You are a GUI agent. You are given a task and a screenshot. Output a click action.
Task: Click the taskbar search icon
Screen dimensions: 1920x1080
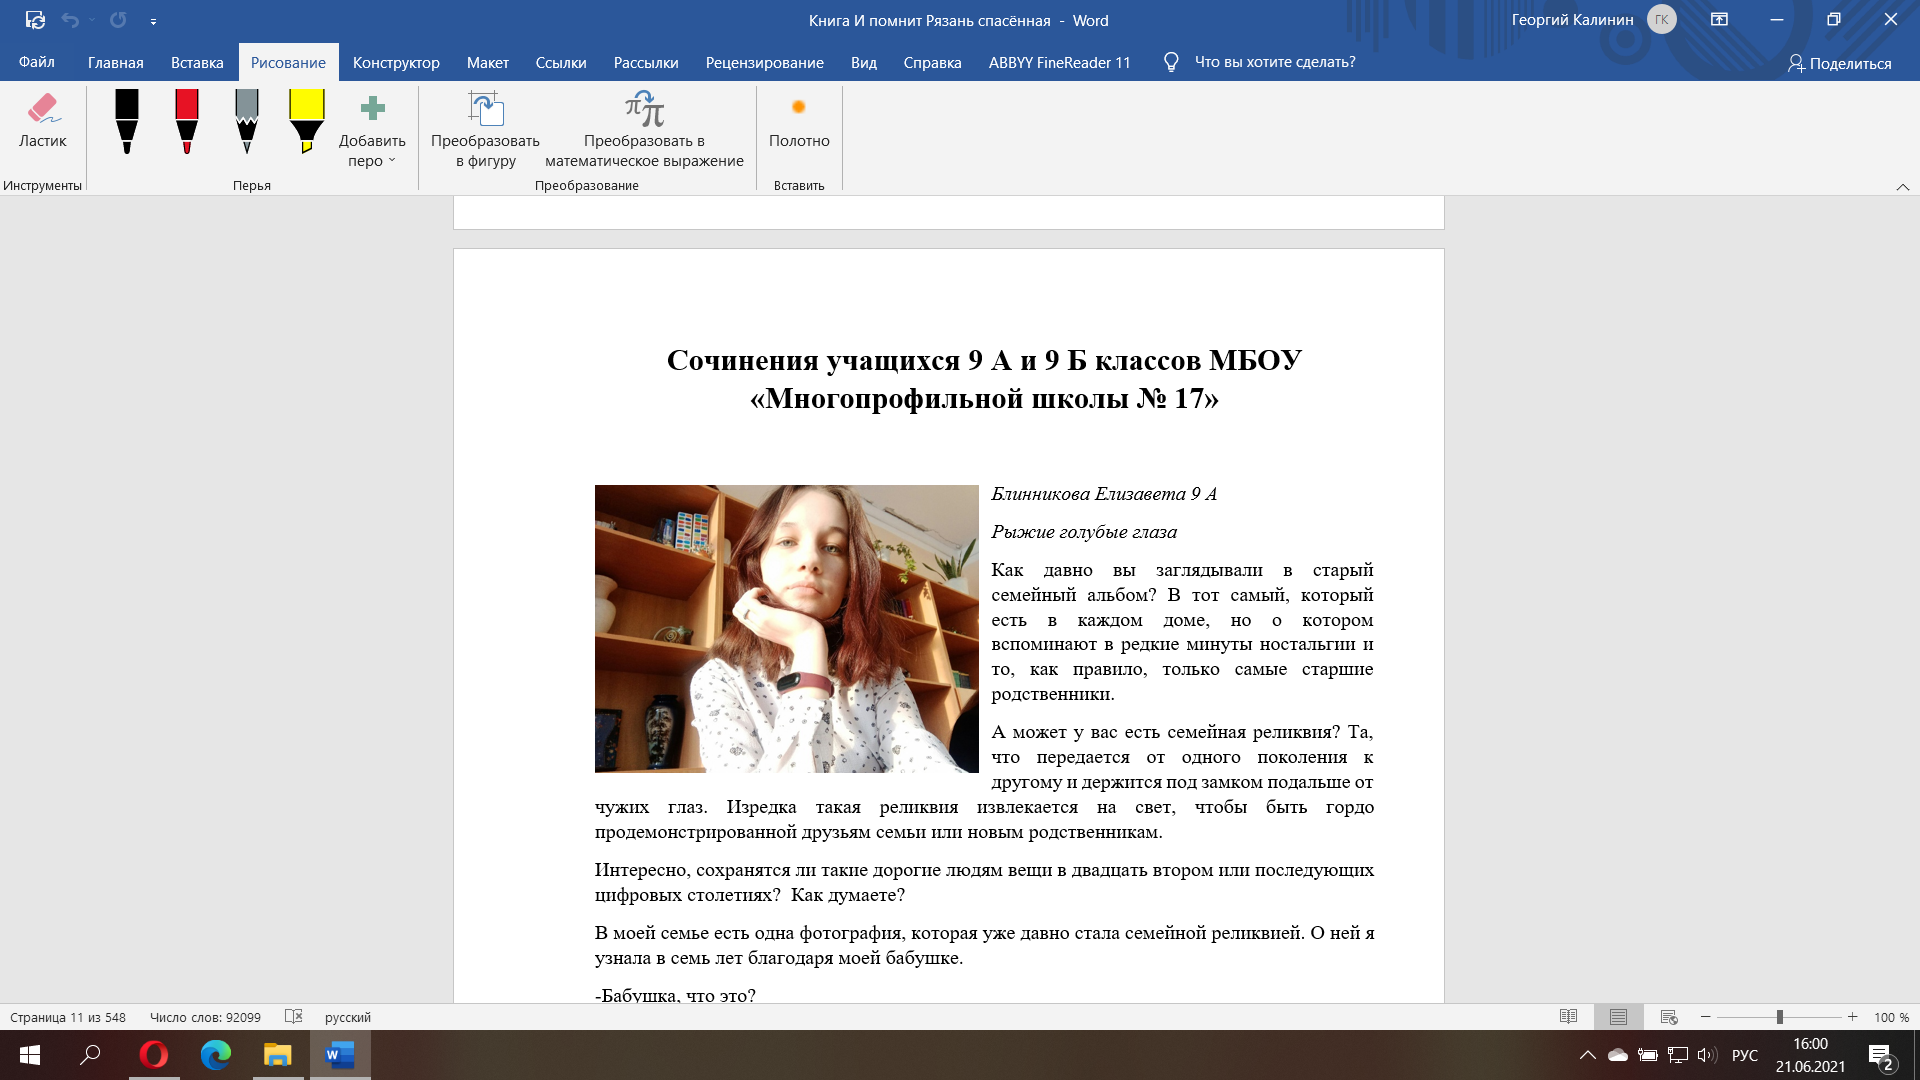pyautogui.click(x=91, y=1055)
